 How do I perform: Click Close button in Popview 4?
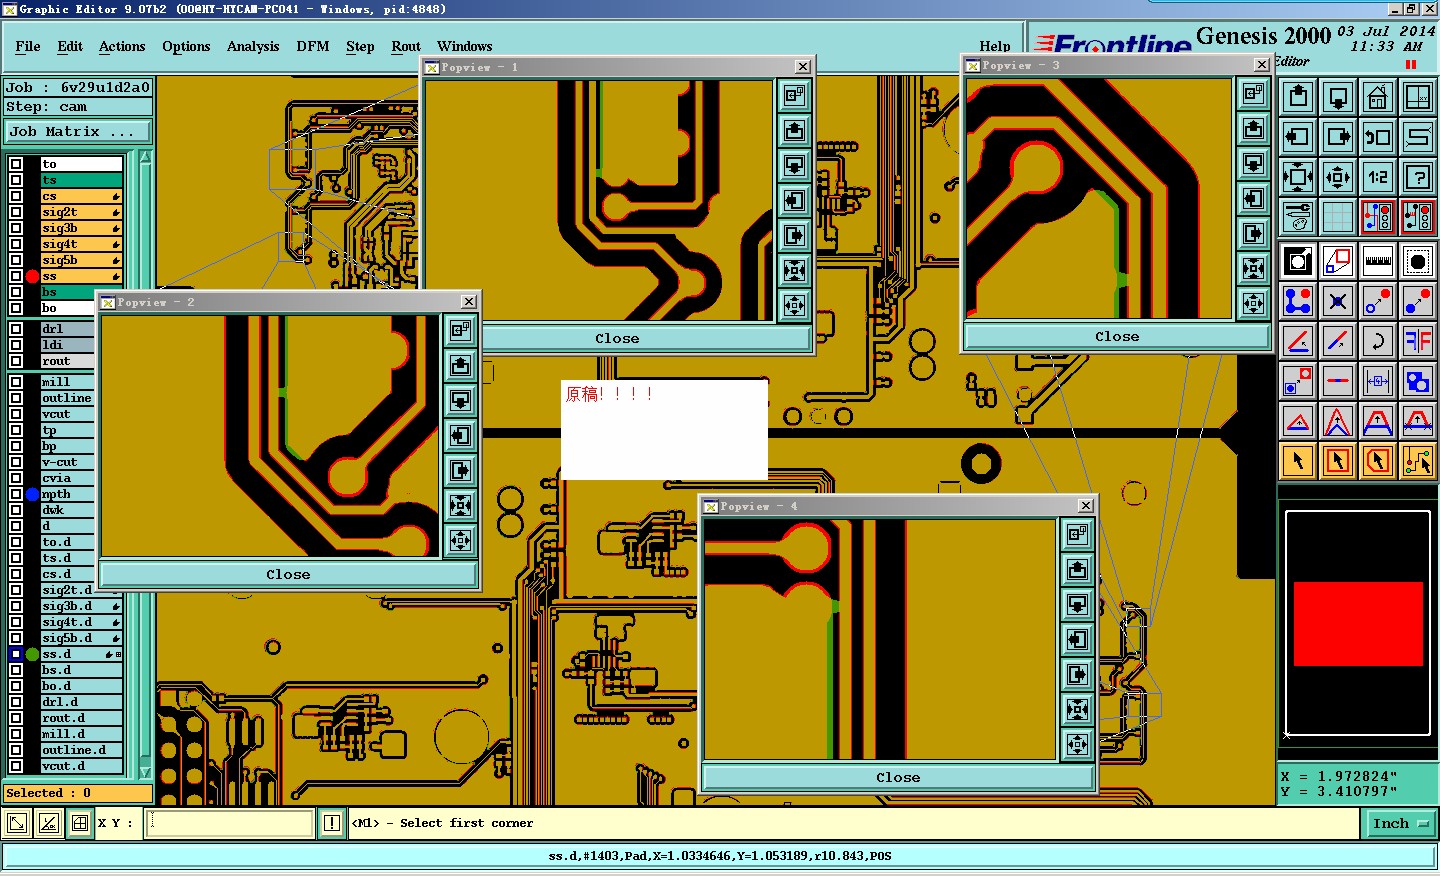pyautogui.click(x=898, y=778)
